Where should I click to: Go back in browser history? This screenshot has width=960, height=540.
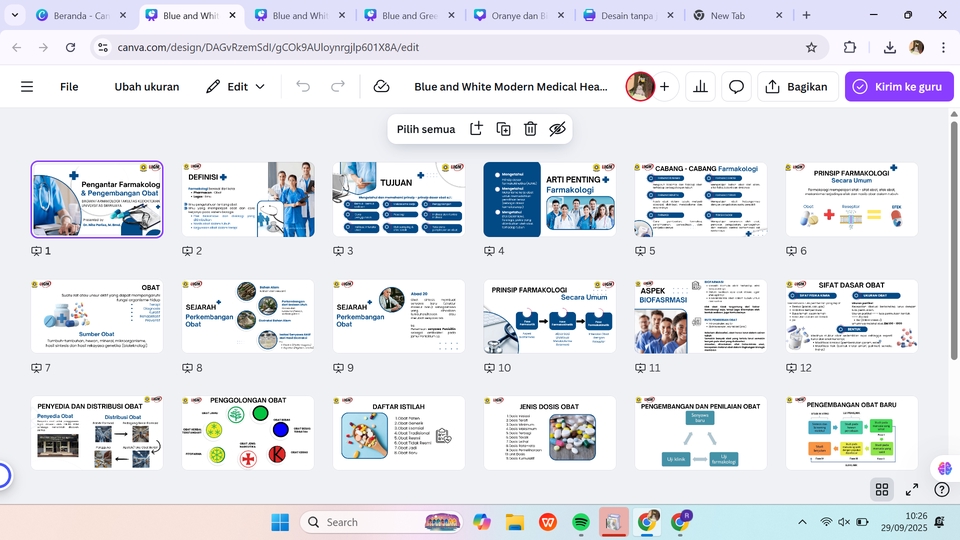(17, 47)
